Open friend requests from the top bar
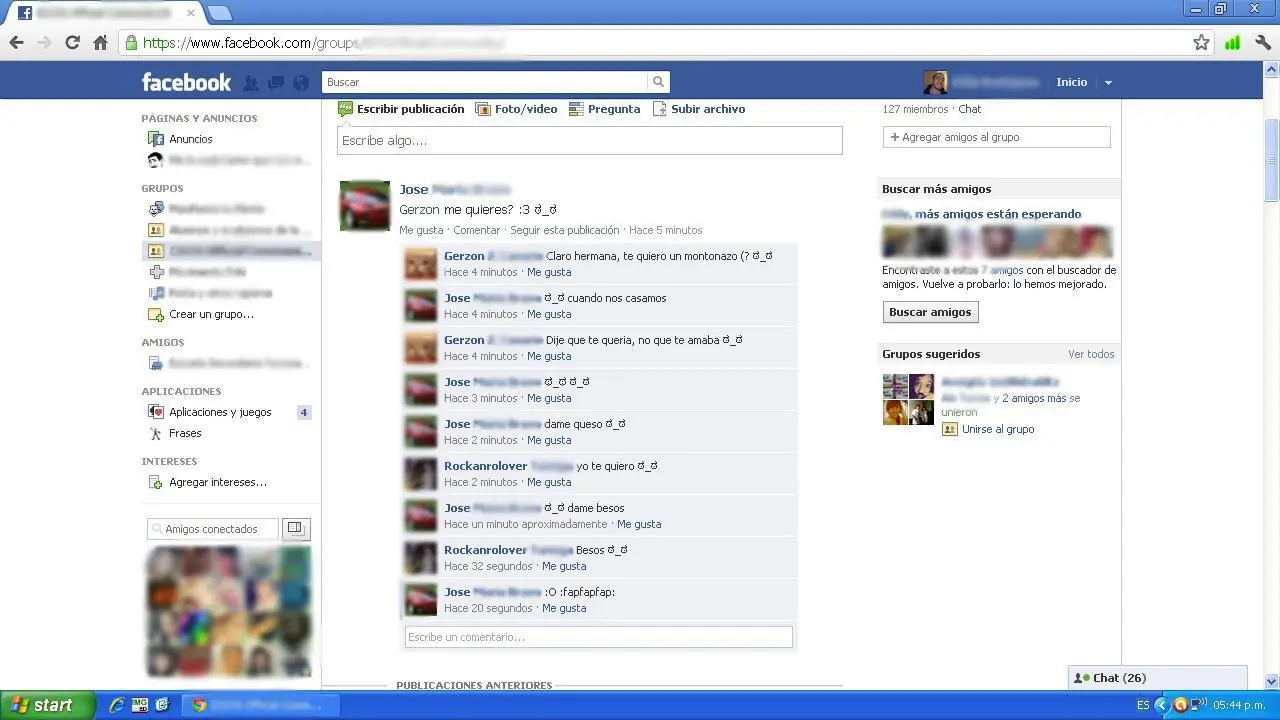The height and width of the screenshot is (720, 1280). tap(251, 82)
